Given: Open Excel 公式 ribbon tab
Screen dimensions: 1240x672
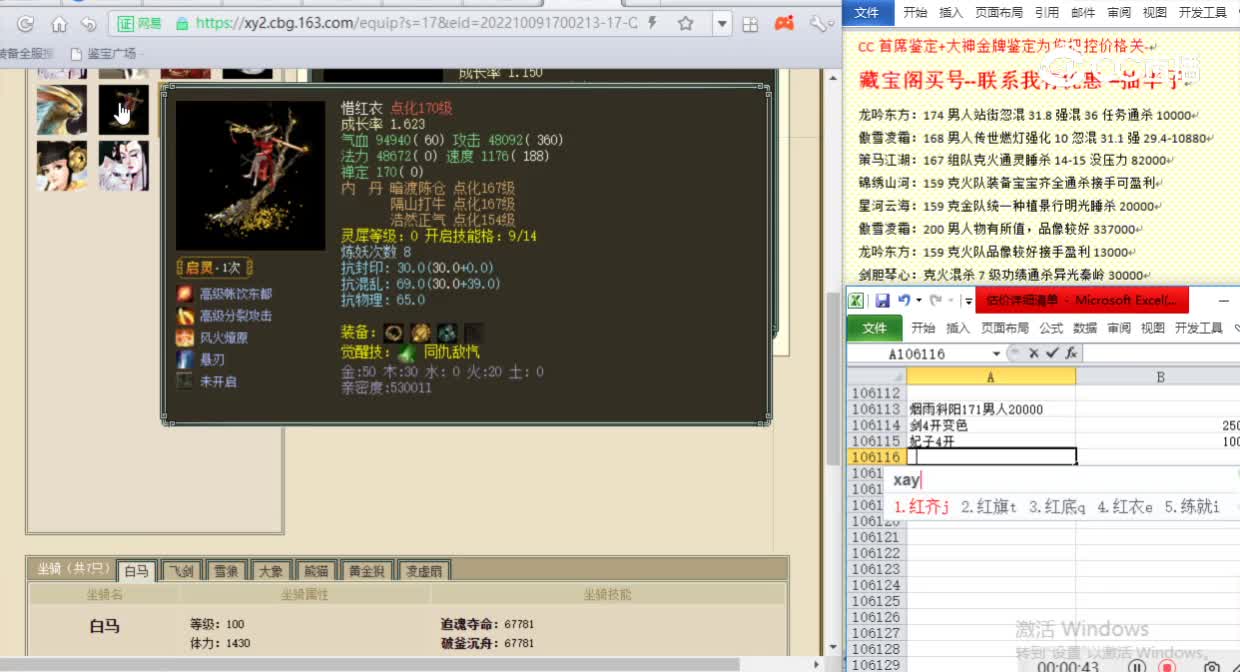Looking at the screenshot, I should click(1051, 328).
